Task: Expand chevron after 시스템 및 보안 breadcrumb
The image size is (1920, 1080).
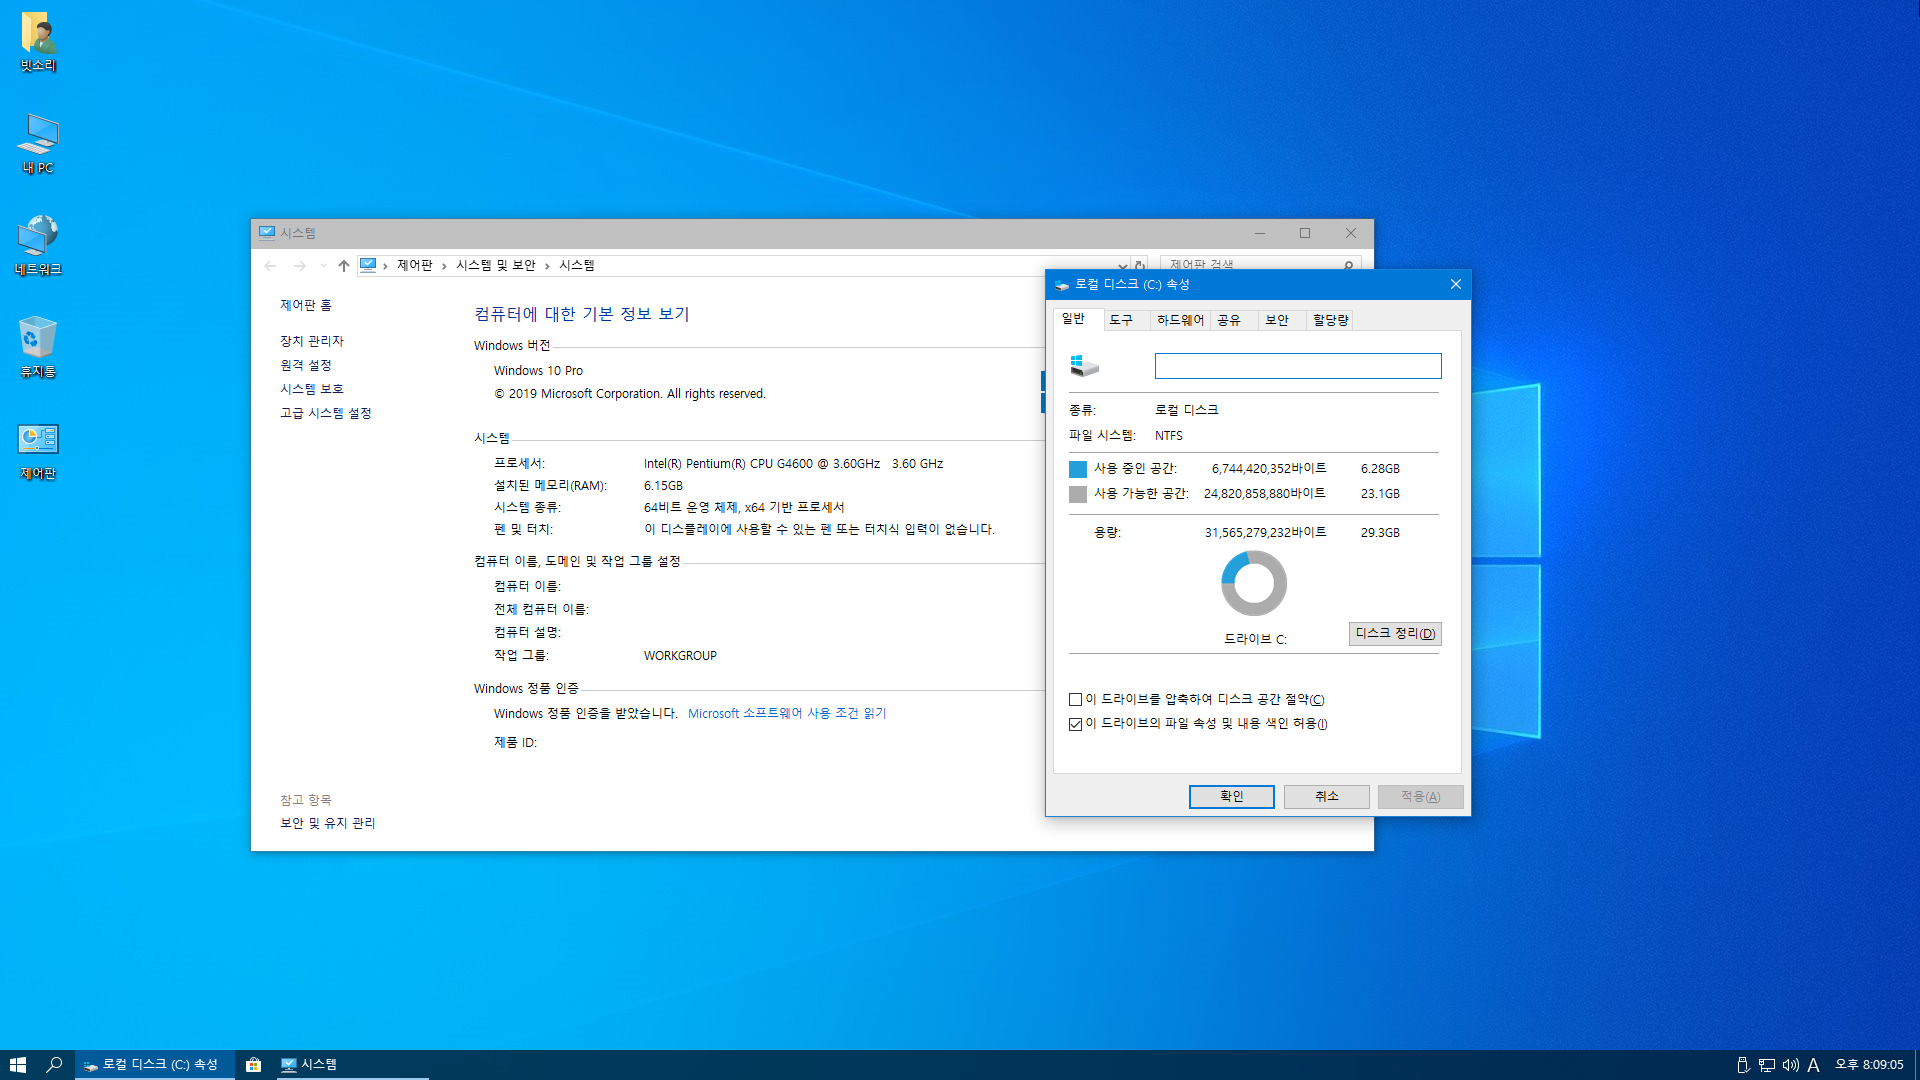Action: pyautogui.click(x=547, y=266)
